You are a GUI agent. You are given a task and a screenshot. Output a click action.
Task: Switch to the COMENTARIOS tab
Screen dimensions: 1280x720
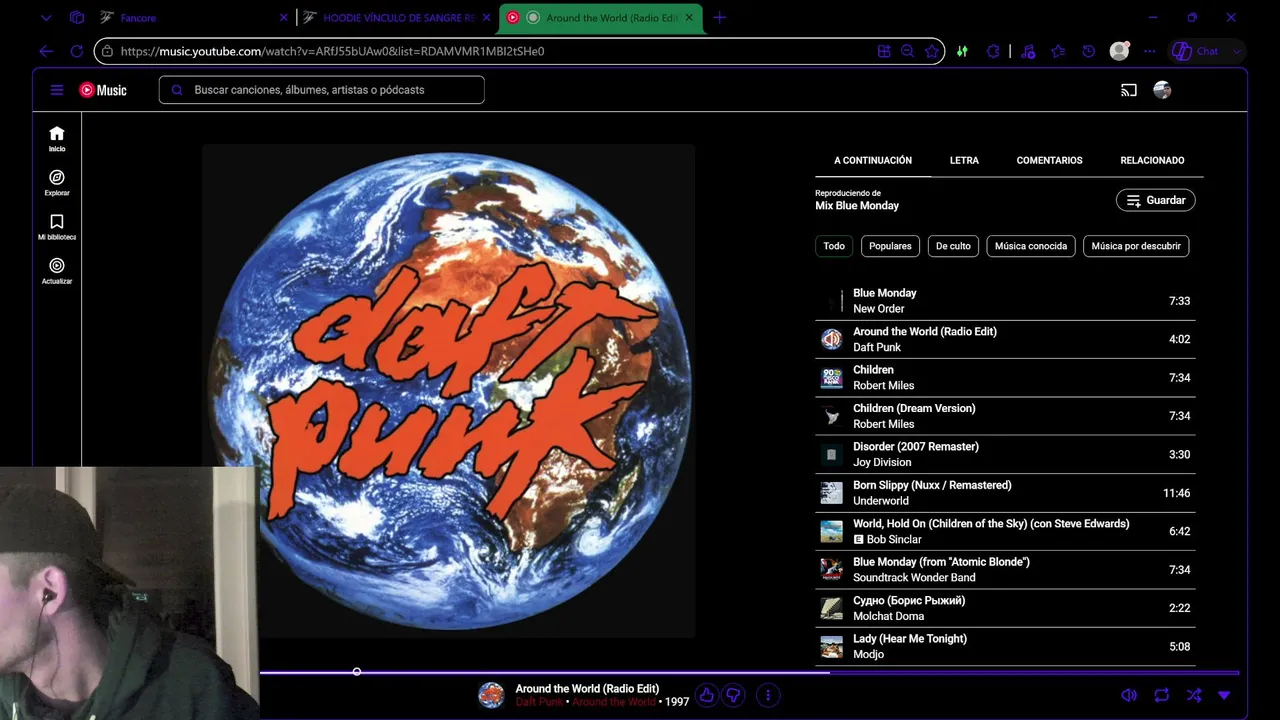[x=1049, y=160]
